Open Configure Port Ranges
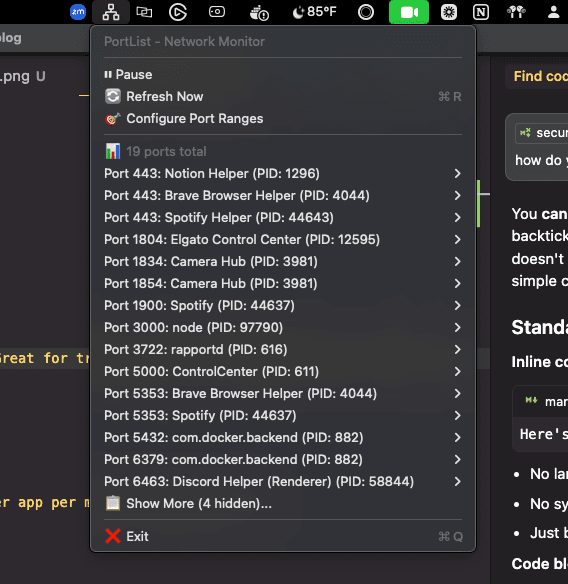This screenshot has width=568, height=584. coord(283,118)
